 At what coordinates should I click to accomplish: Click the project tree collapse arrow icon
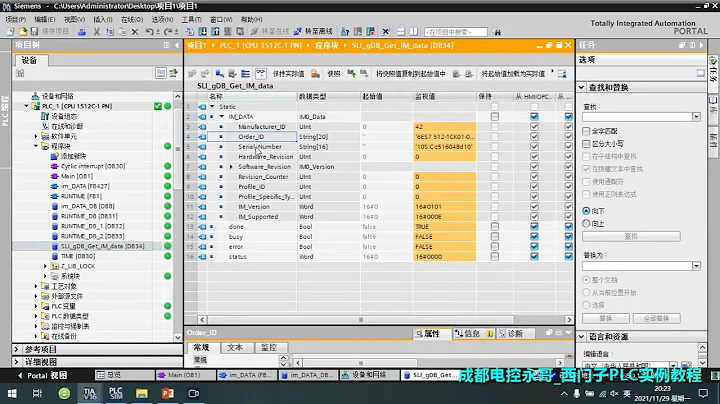(177, 45)
